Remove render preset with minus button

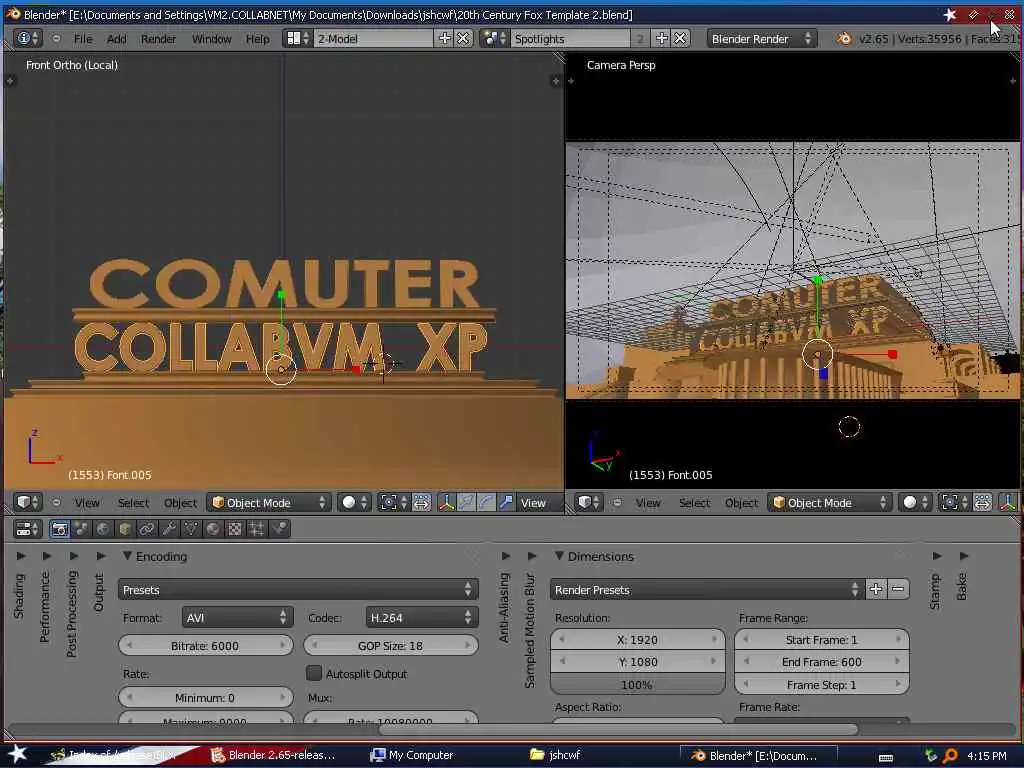coord(898,590)
